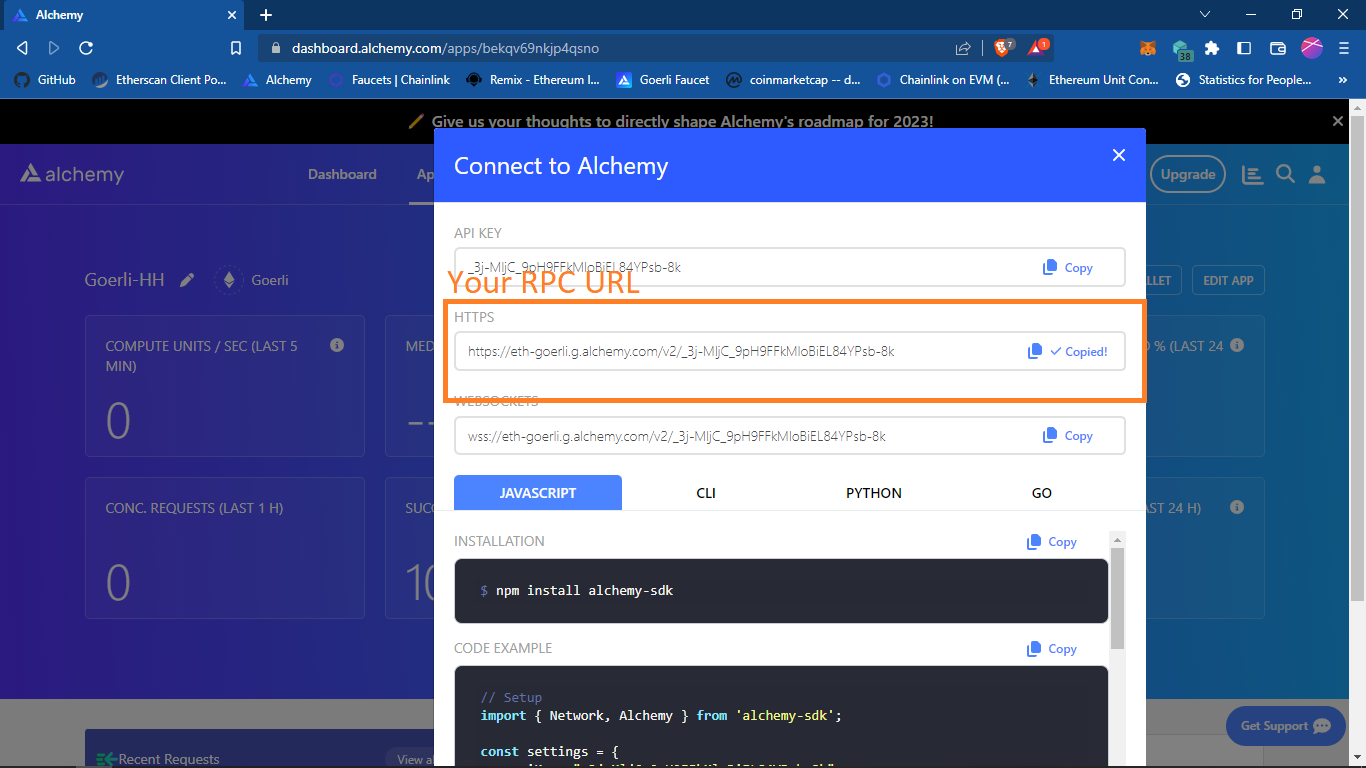This screenshot has width=1366, height=768.
Task: Click the WEBSOCKETS URL field
Action: click(x=790, y=436)
